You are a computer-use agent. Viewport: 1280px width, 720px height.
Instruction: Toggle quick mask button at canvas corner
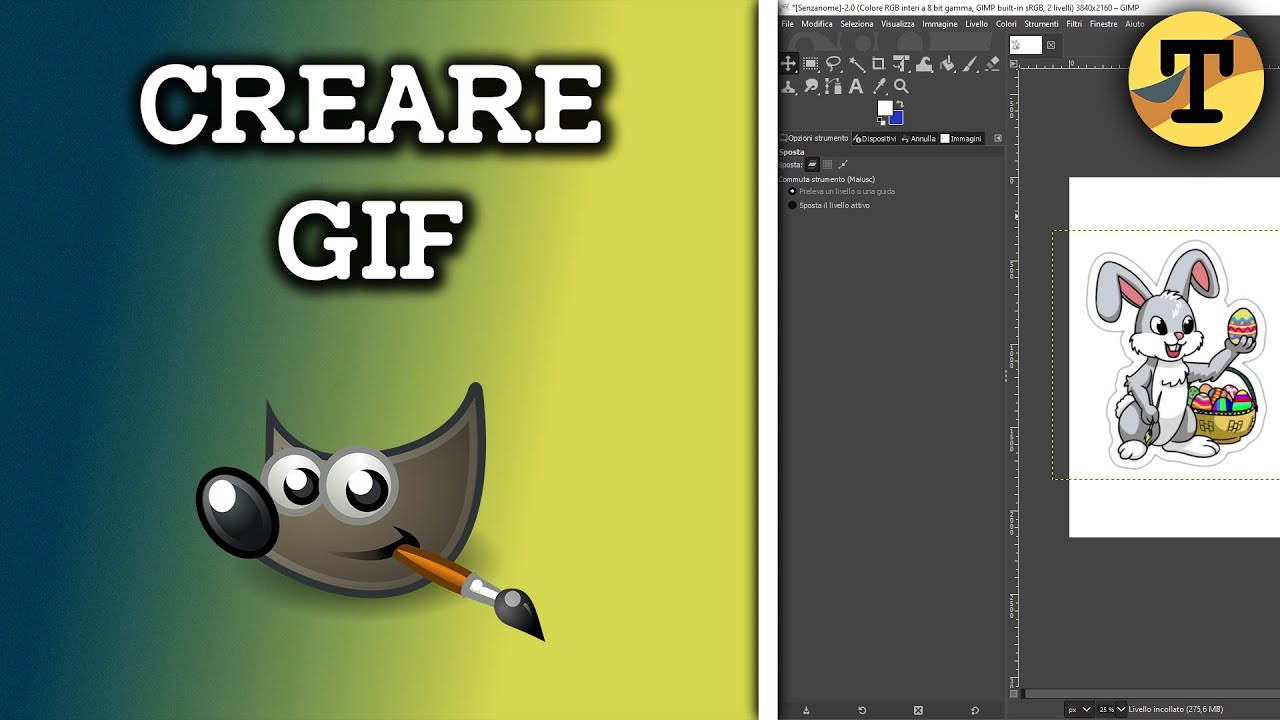tap(1014, 693)
